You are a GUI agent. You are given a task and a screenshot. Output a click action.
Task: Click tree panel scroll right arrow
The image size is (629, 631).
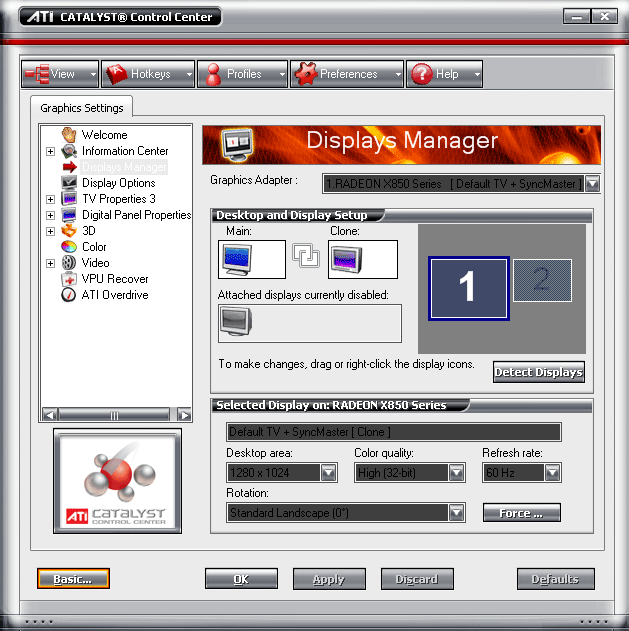pos(184,415)
